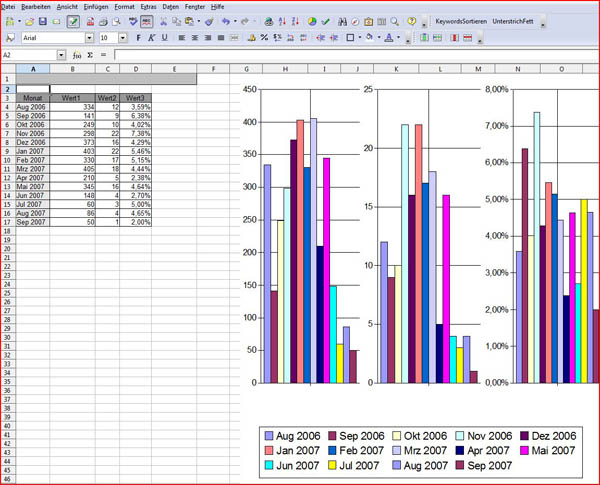
Task: Select the cell containing Aug 2006
Action: click(x=32, y=106)
